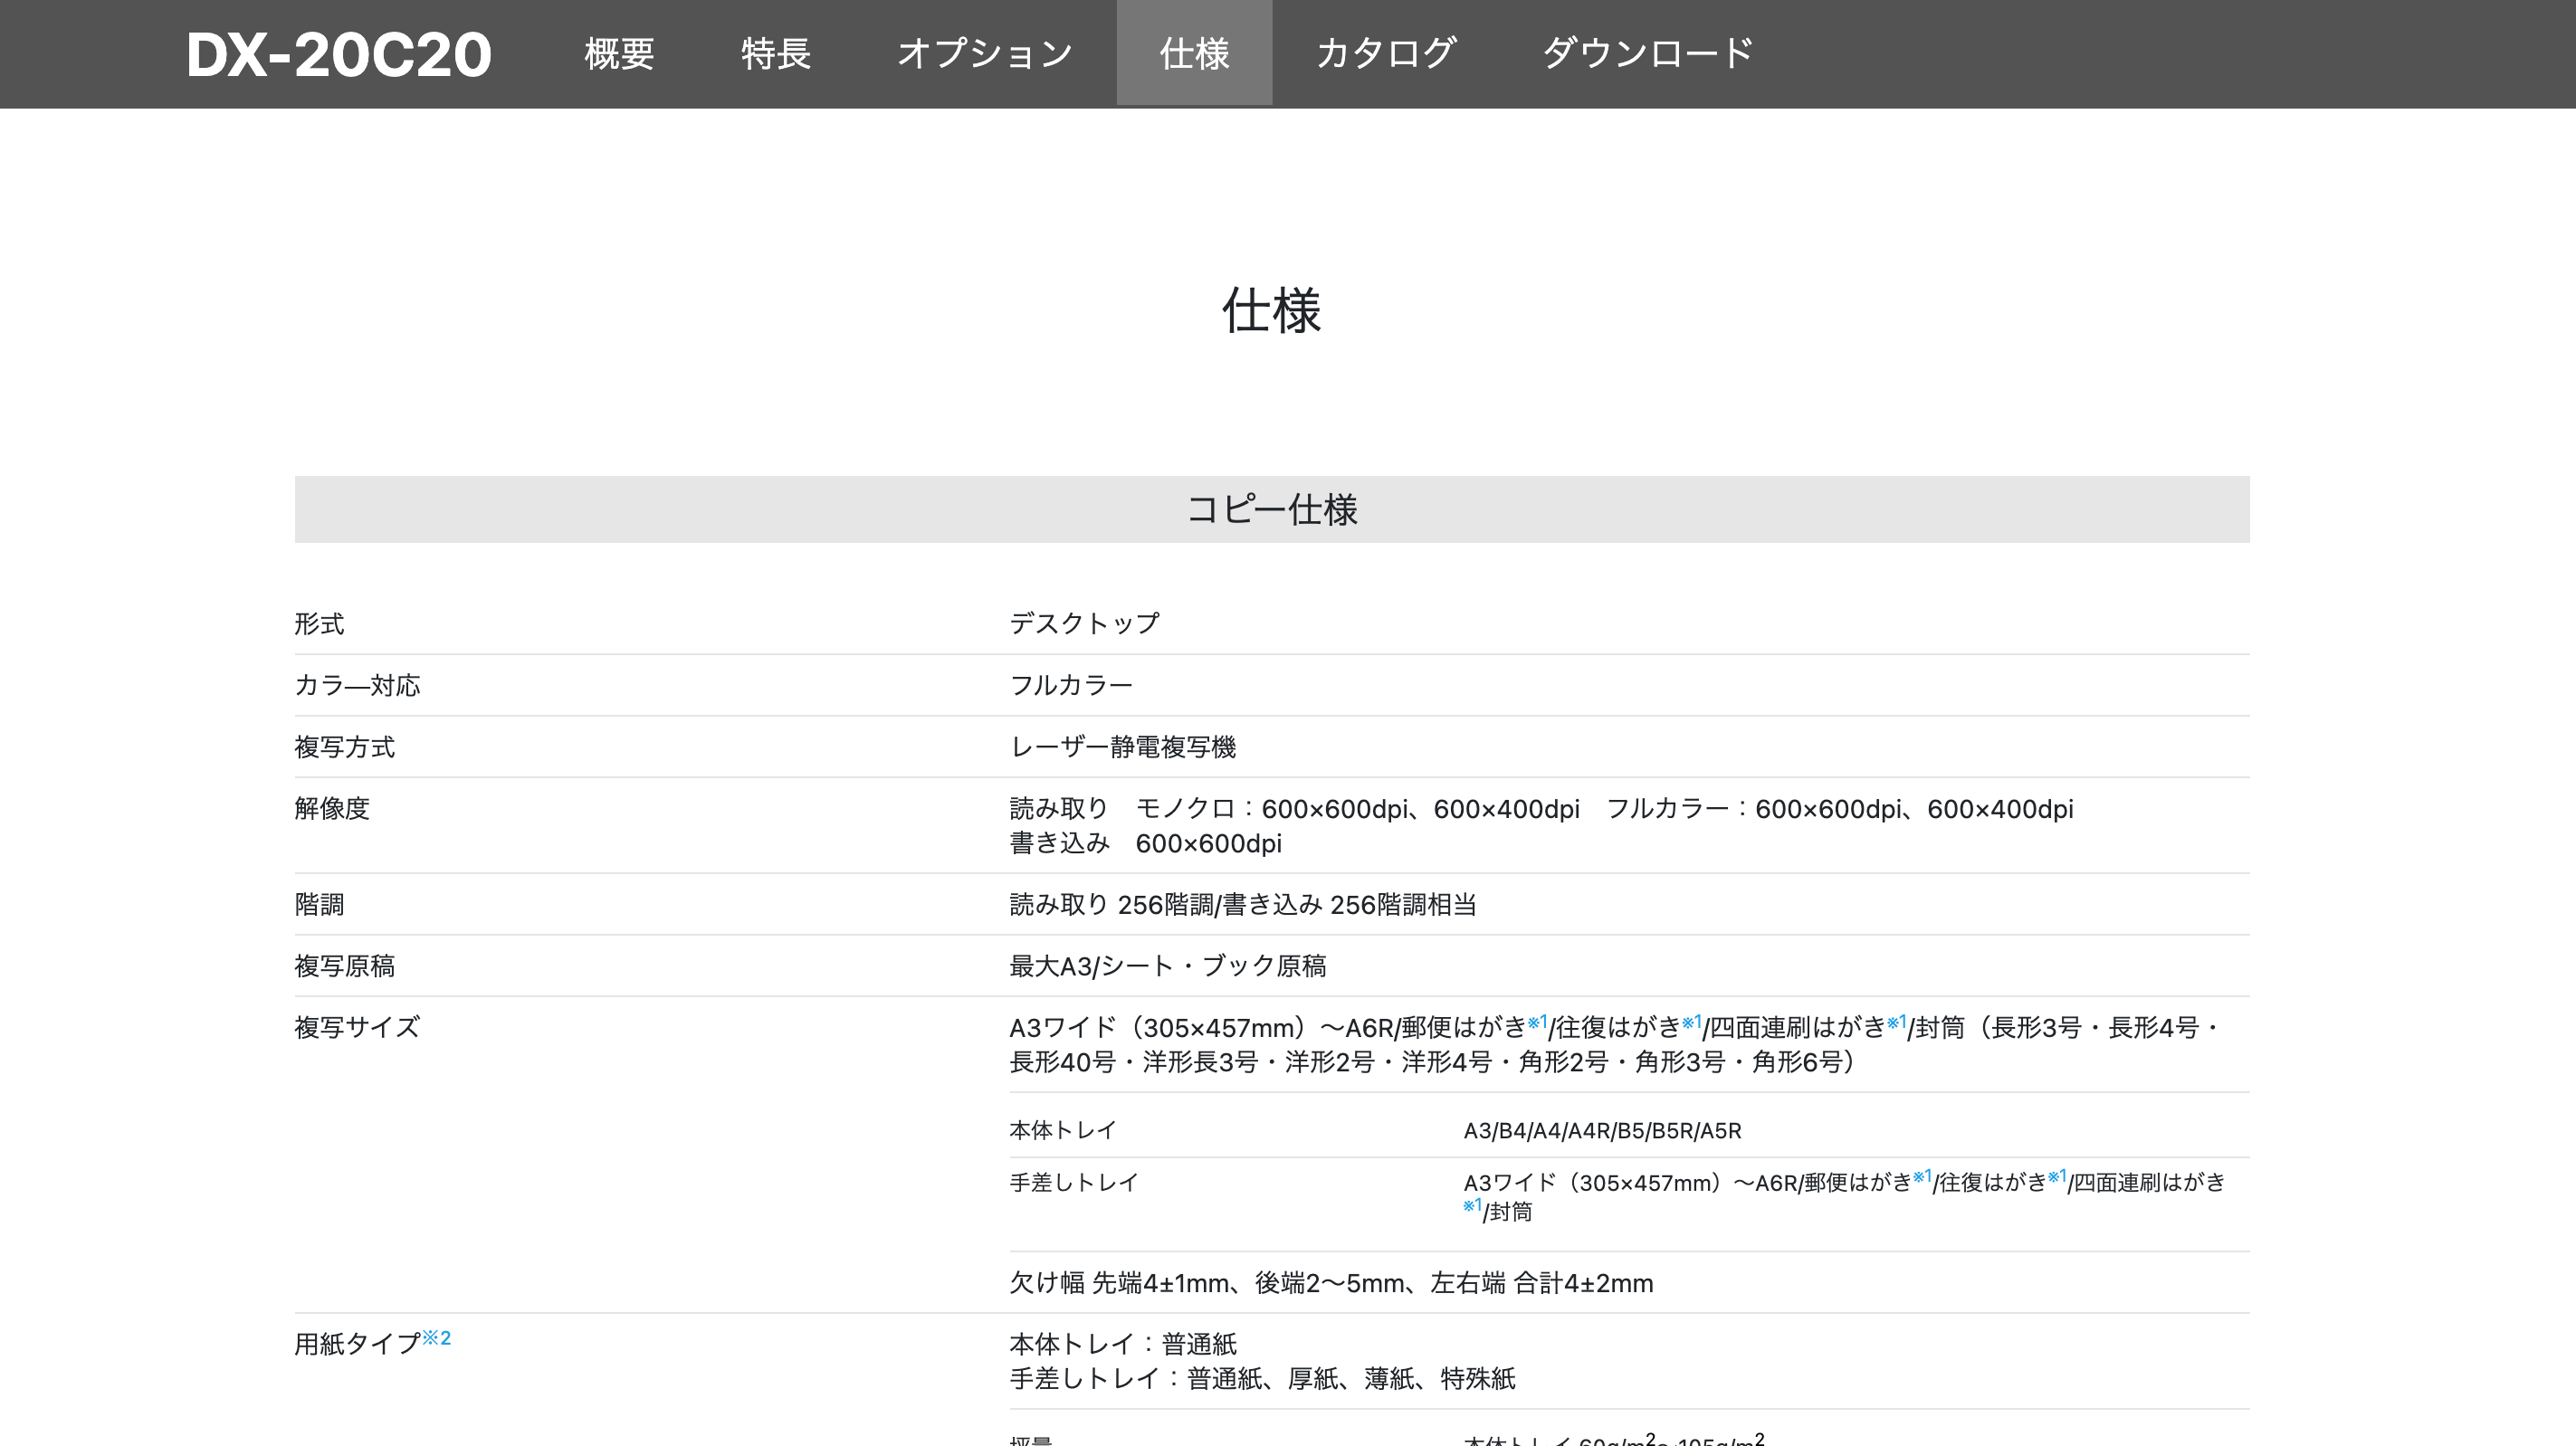2576x1446 pixels.
Task: Click the 解像度 row label
Action: pyautogui.click(x=332, y=808)
